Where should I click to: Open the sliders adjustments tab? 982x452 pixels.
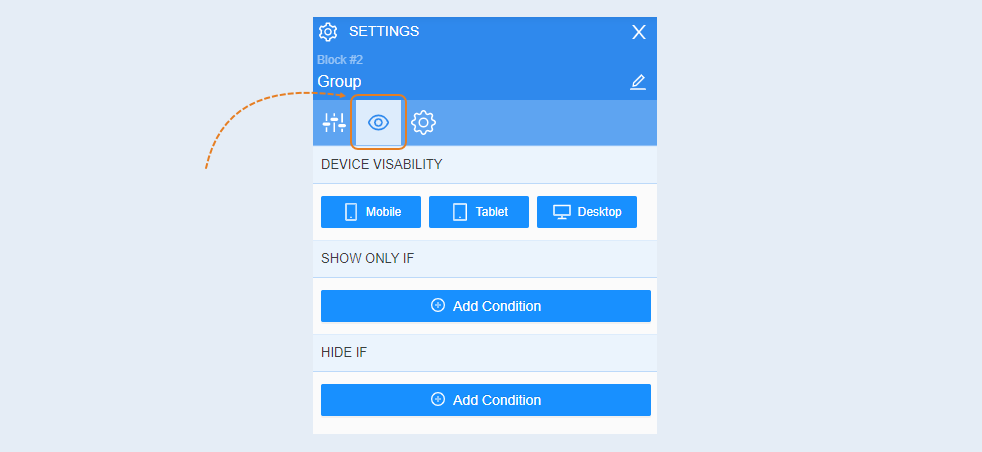pyautogui.click(x=334, y=122)
